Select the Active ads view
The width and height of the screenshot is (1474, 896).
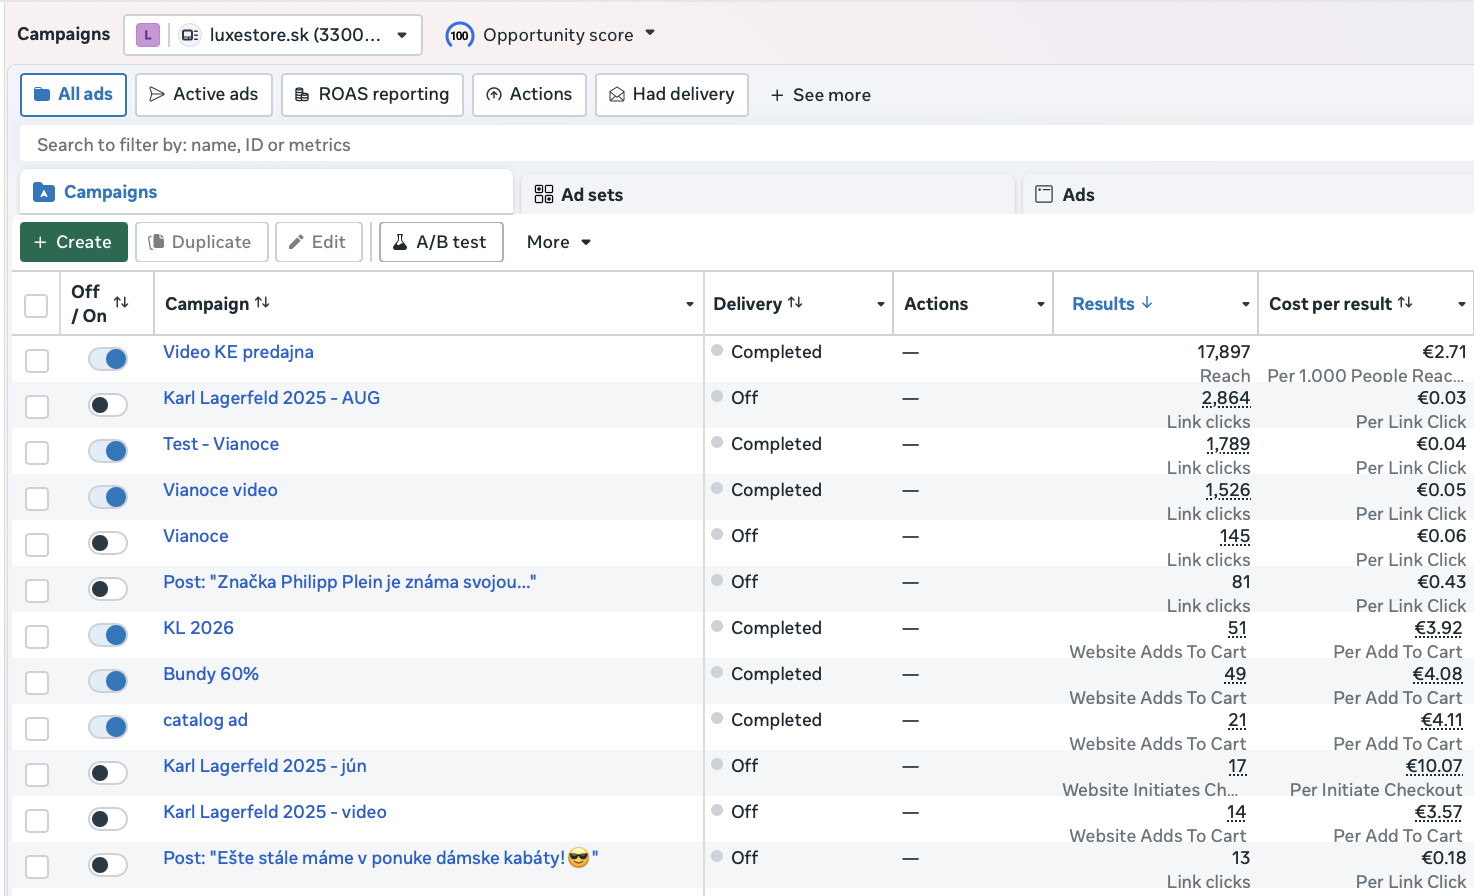204,94
